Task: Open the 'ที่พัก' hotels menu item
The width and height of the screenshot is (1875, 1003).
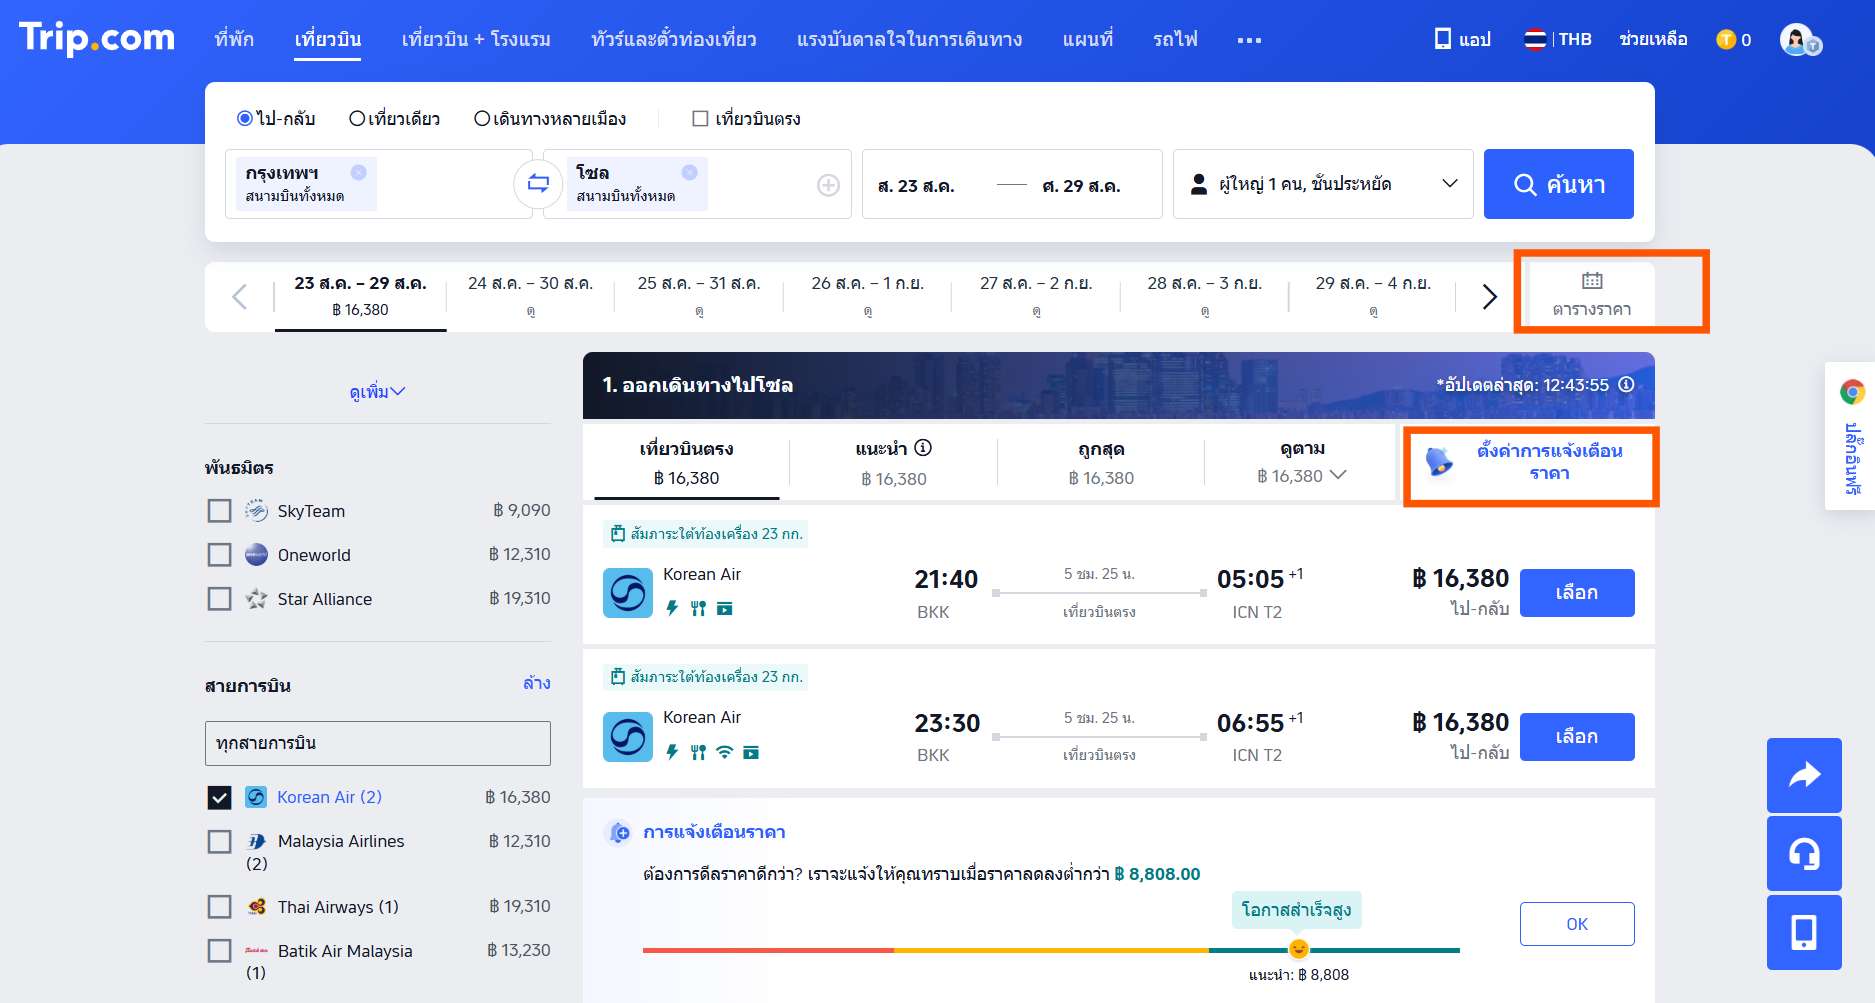Action: 234,39
